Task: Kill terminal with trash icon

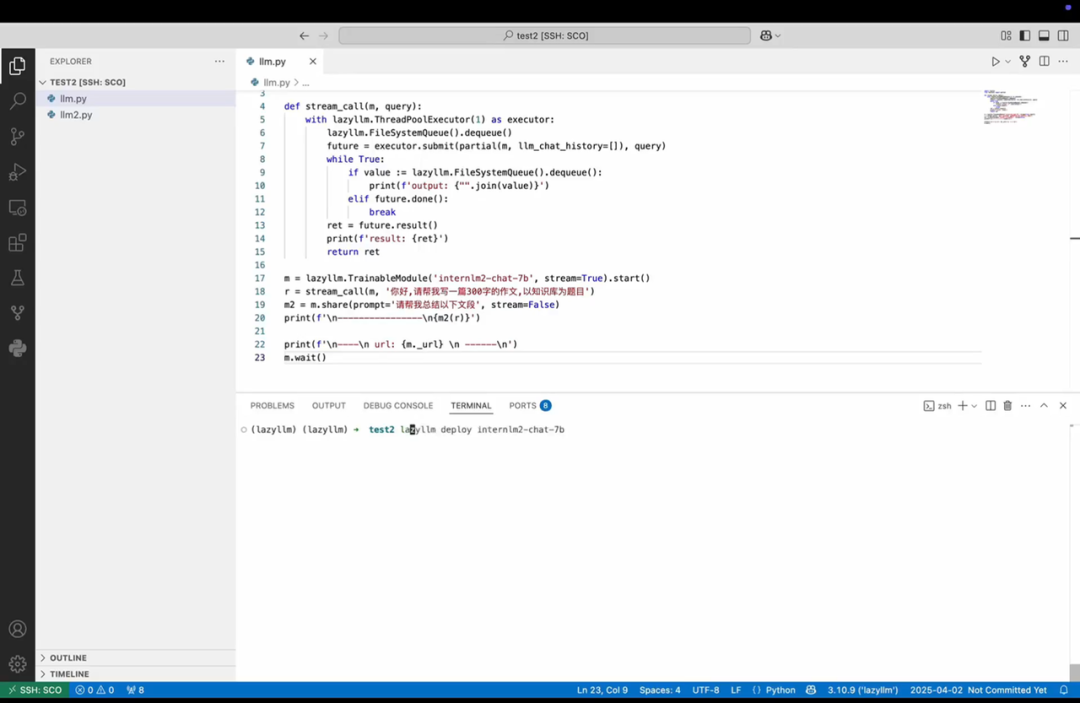Action: tap(1008, 406)
